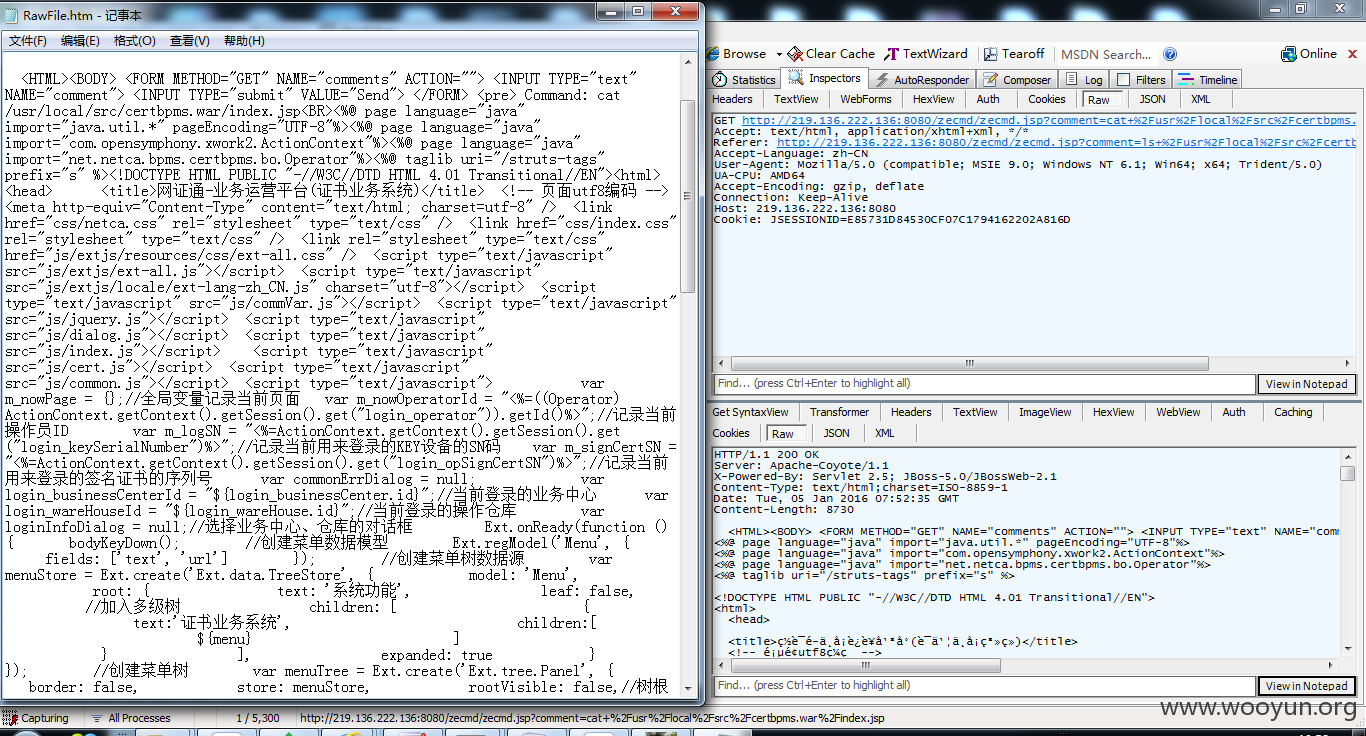The image size is (1366, 736).
Task: Select request JSON inspector tab
Action: click(1152, 99)
